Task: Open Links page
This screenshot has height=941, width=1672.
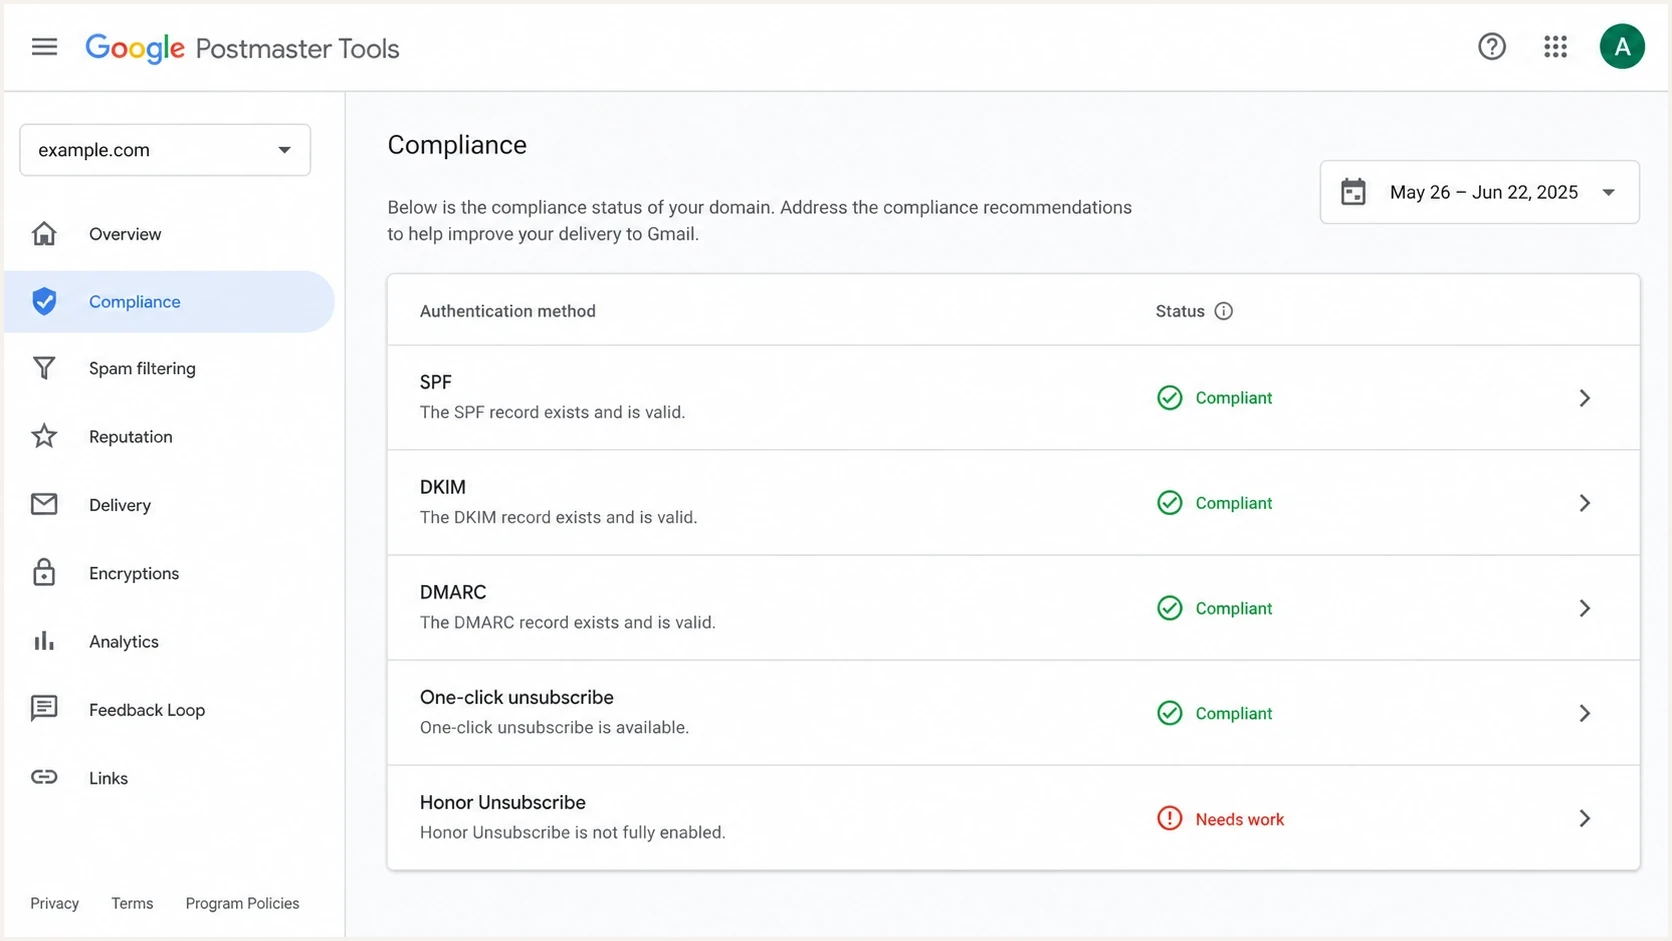Action: point(108,778)
